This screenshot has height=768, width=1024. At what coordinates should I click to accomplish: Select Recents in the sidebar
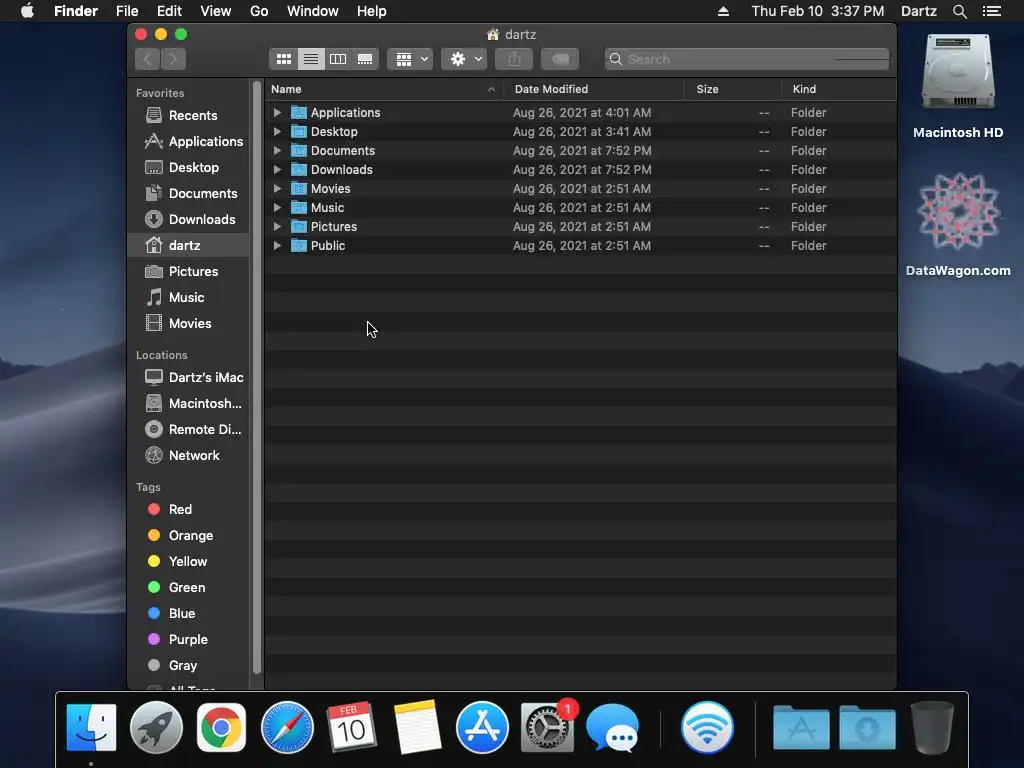(x=189, y=116)
